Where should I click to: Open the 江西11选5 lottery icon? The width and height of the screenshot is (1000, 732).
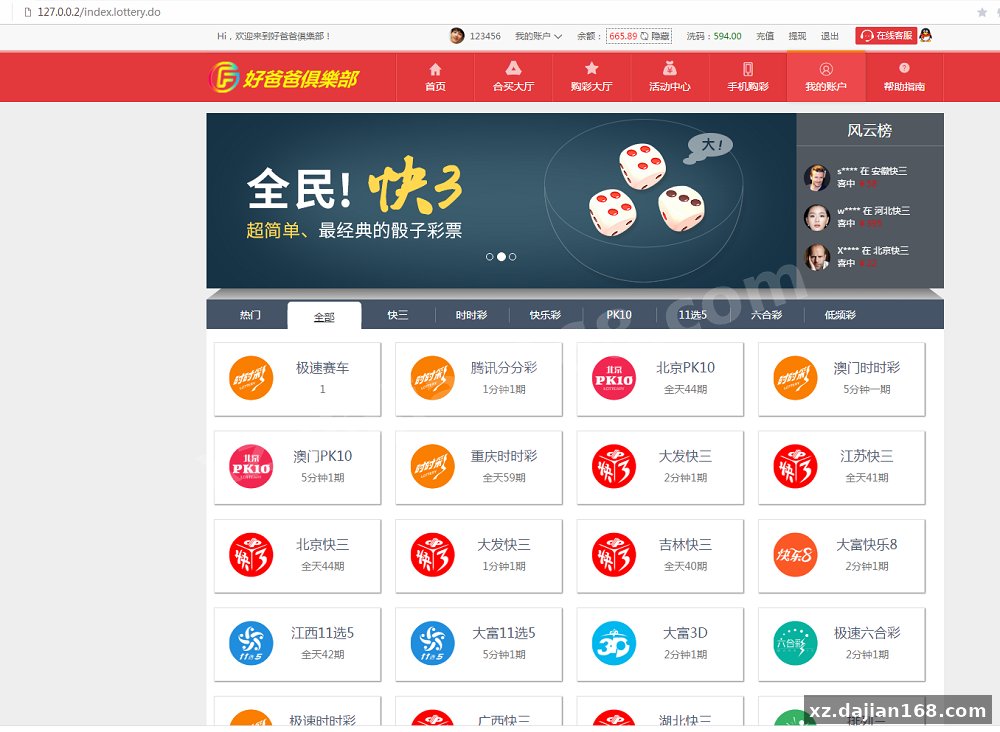[x=251, y=643]
